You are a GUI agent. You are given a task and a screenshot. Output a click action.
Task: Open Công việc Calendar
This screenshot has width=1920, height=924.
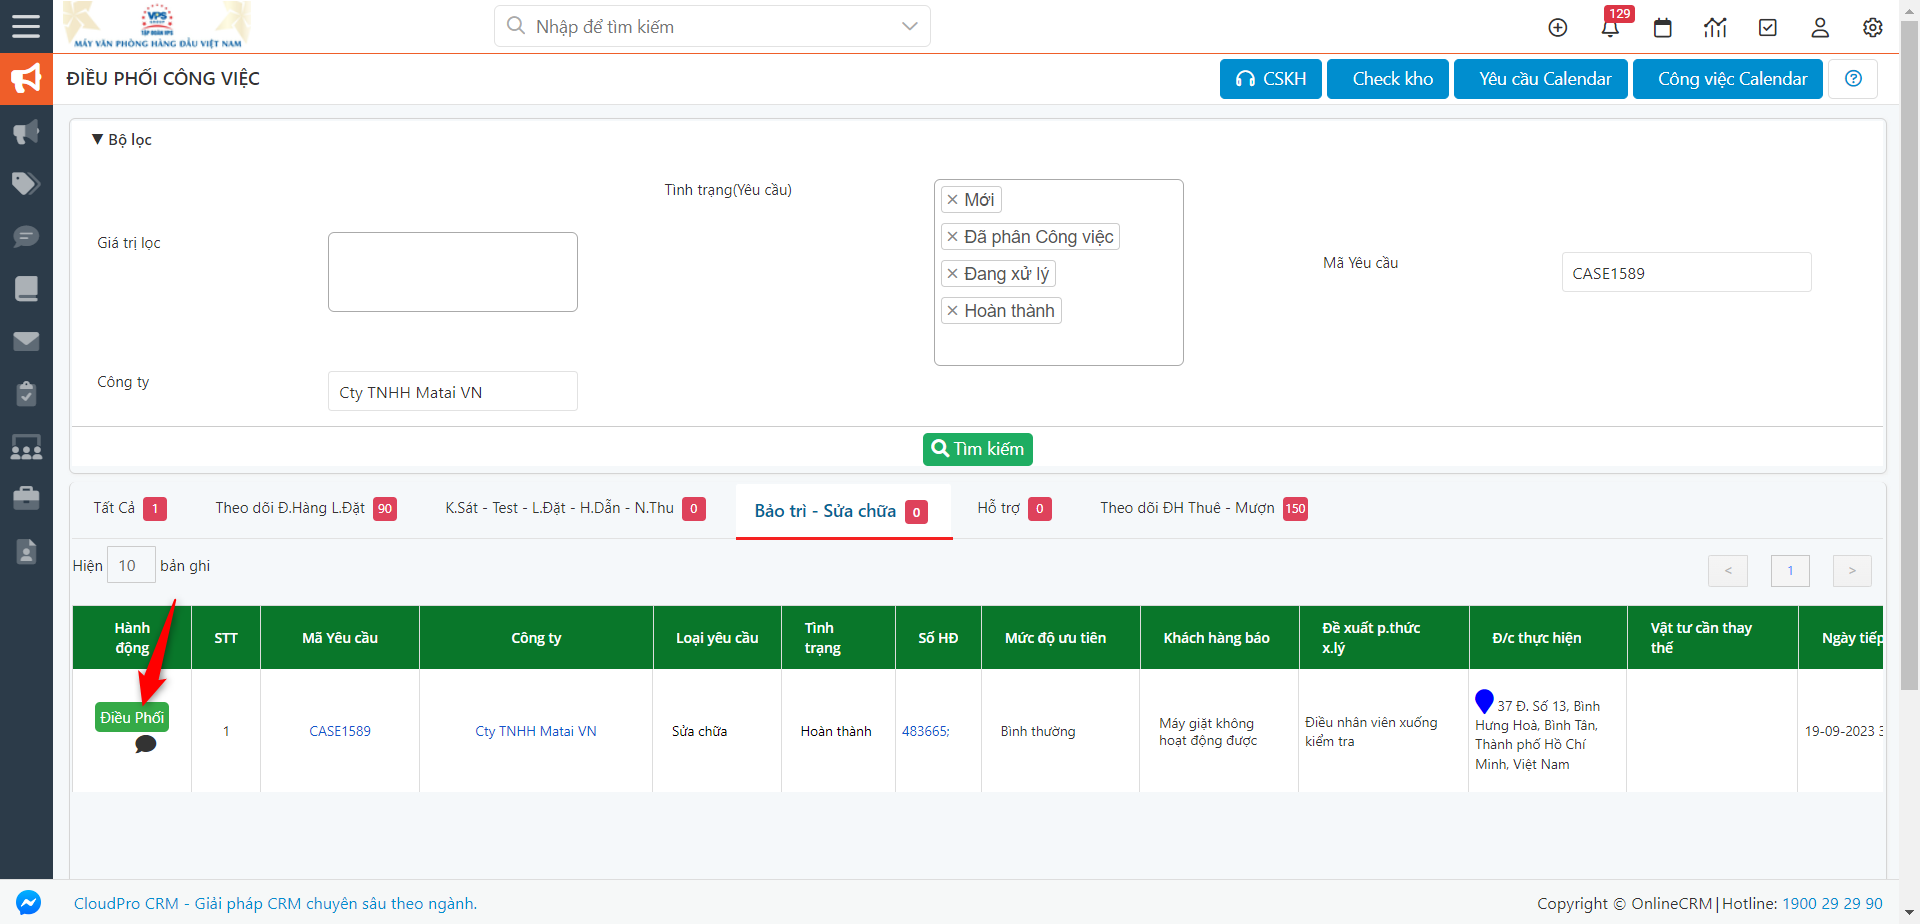coord(1728,79)
